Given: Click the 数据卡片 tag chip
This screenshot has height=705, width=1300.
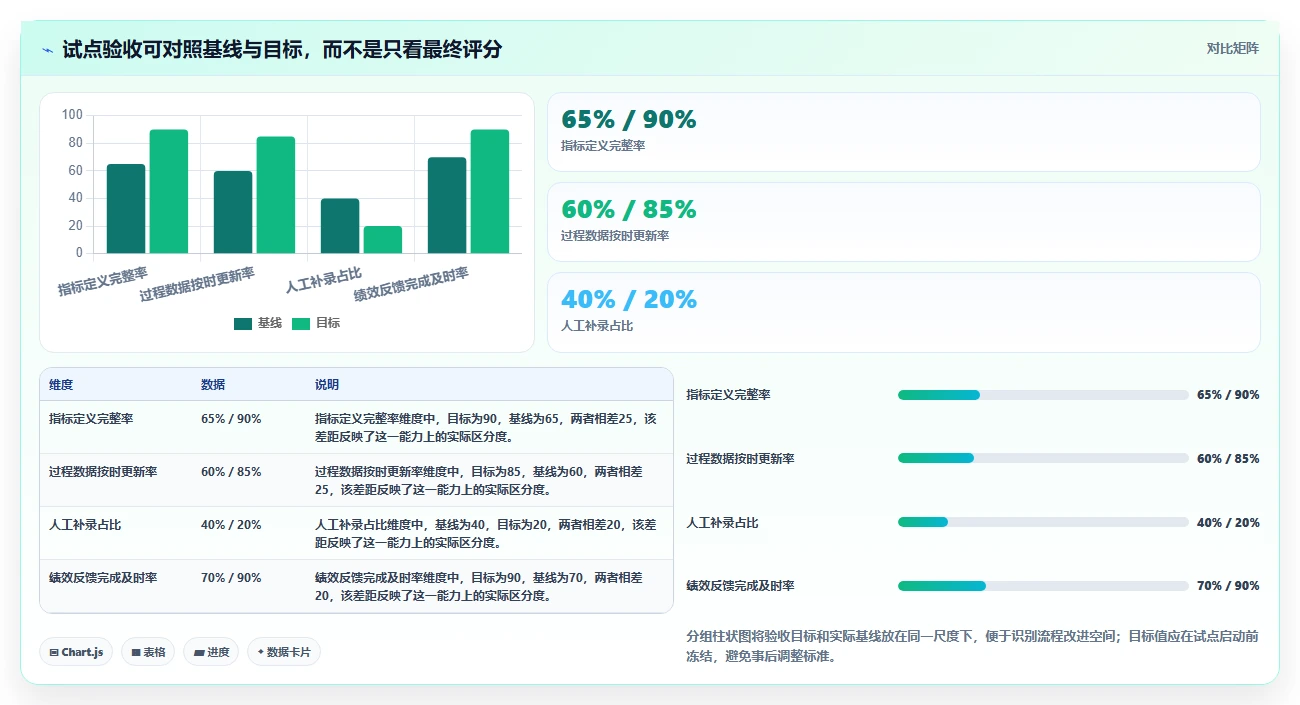Looking at the screenshot, I should (284, 652).
